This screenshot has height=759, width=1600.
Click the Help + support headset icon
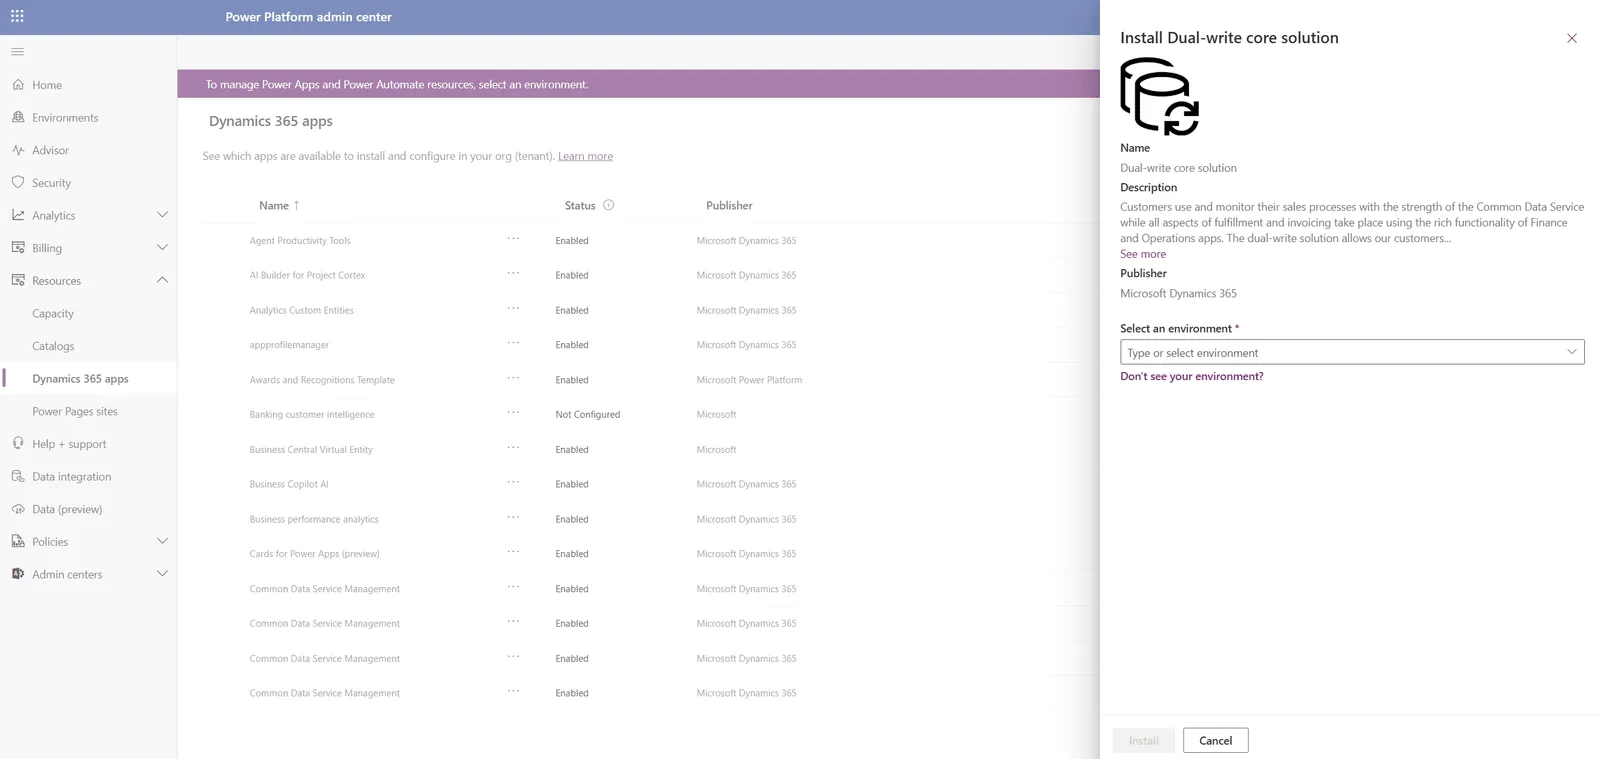18,443
